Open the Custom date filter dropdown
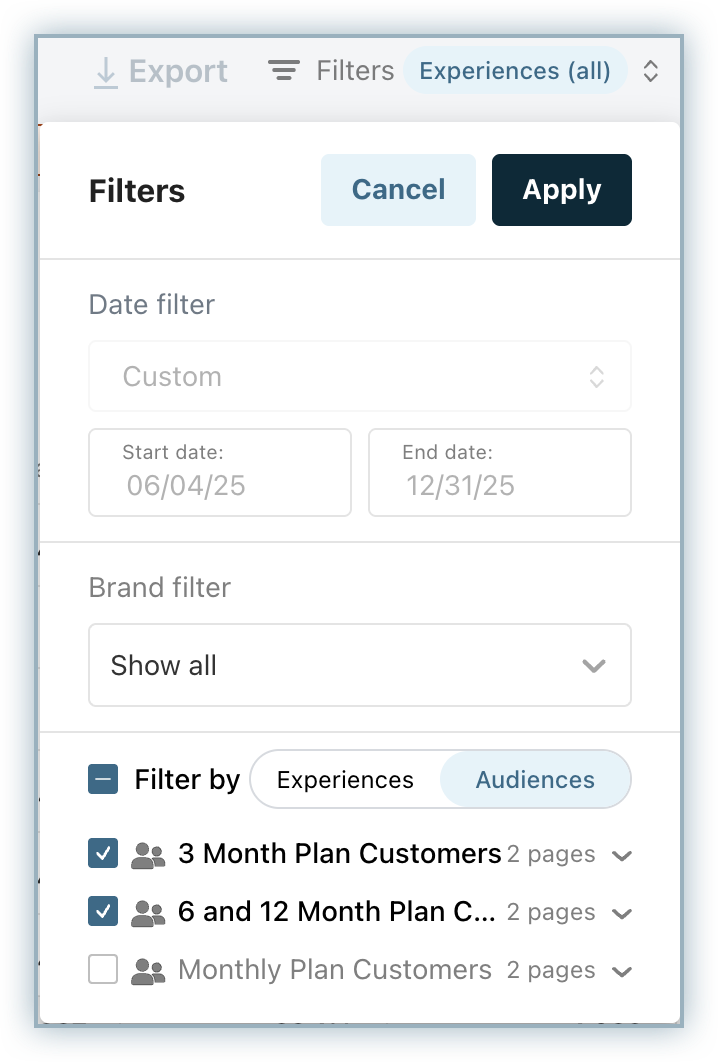Image resolution: width=718 pixels, height=1062 pixels. (x=360, y=377)
